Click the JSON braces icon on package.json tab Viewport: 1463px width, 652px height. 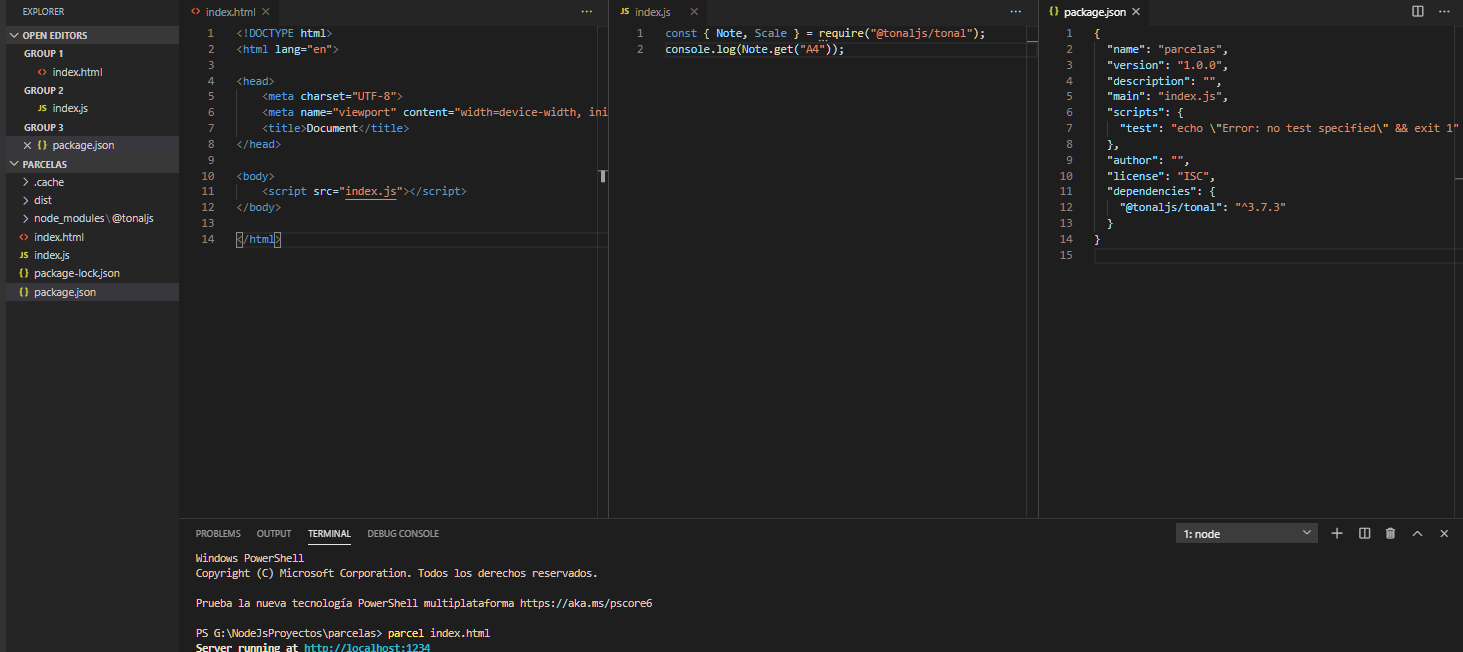click(1054, 12)
